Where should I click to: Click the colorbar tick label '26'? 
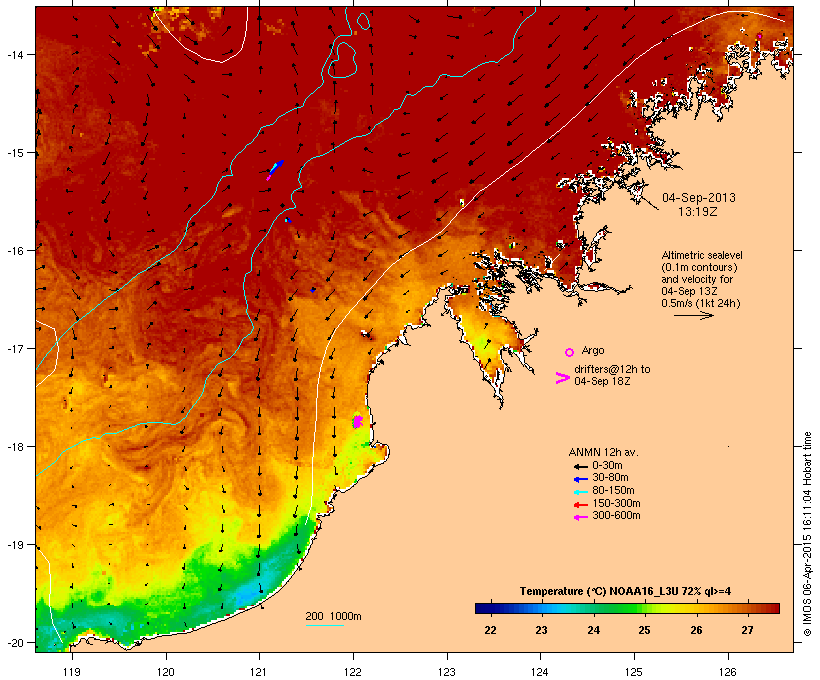(x=696, y=630)
